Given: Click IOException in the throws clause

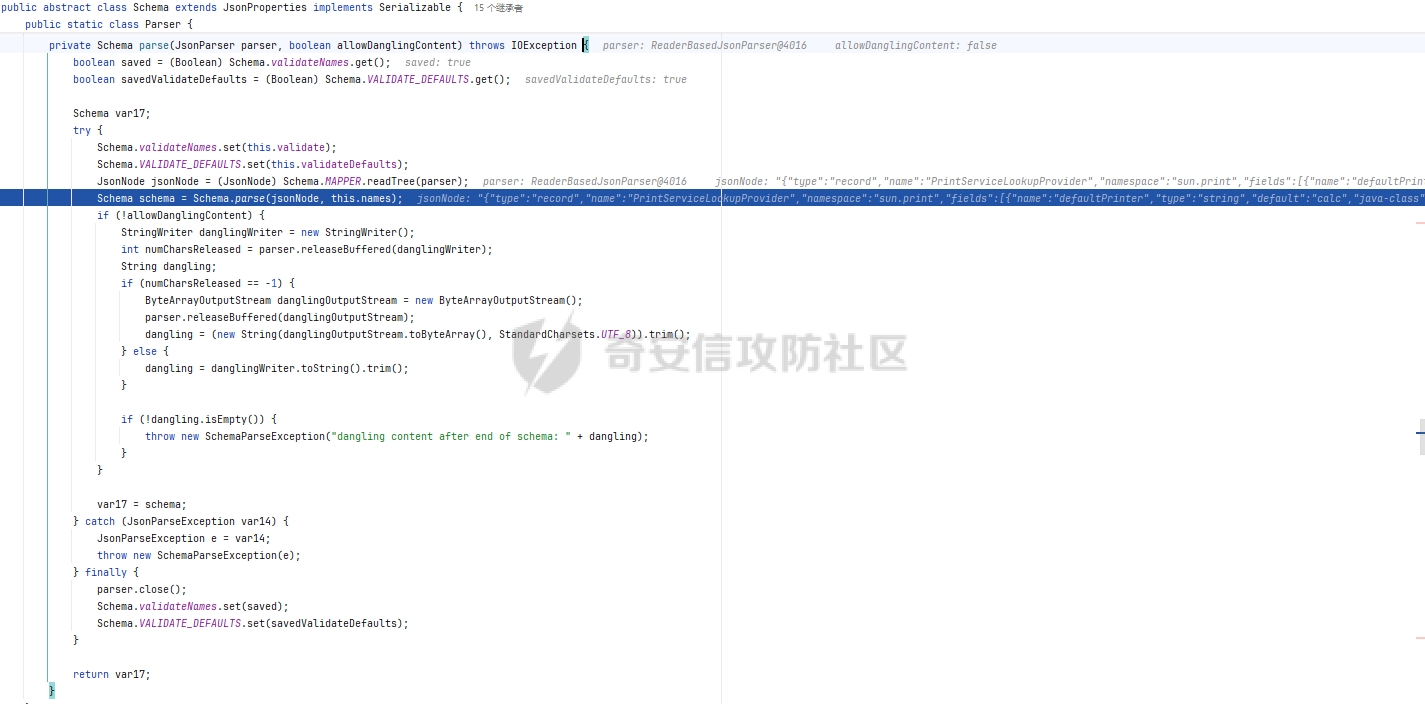Looking at the screenshot, I should (x=543, y=45).
